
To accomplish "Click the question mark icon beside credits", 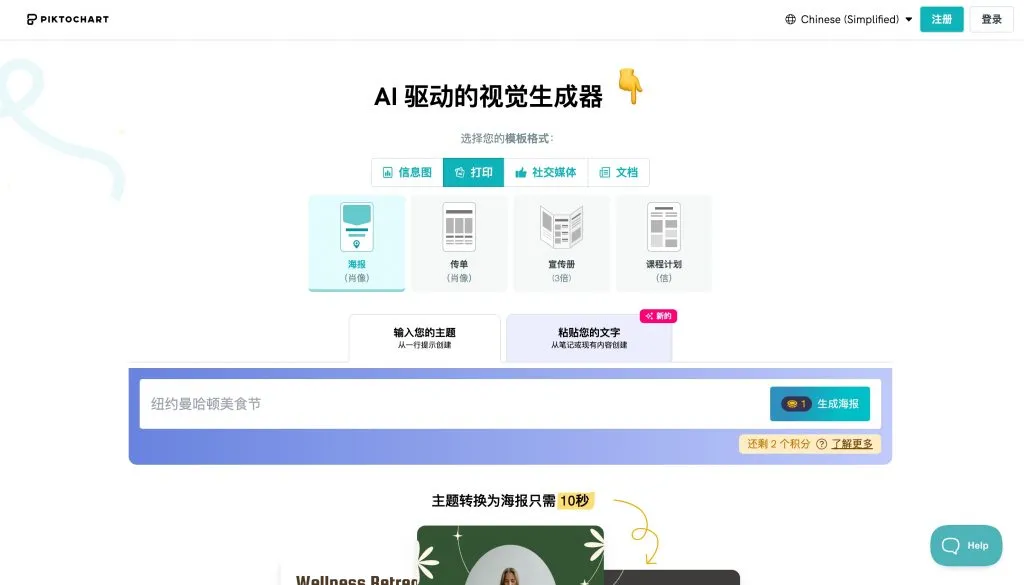I will click(x=822, y=444).
